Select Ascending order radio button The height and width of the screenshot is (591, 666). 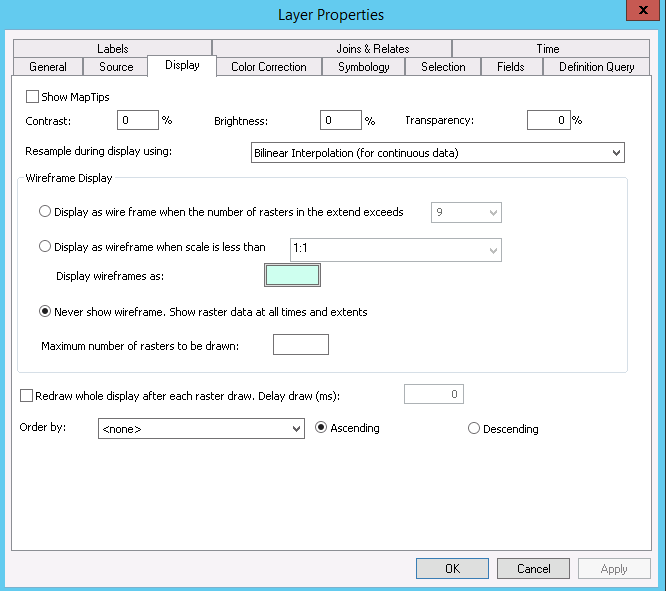tap(322, 428)
